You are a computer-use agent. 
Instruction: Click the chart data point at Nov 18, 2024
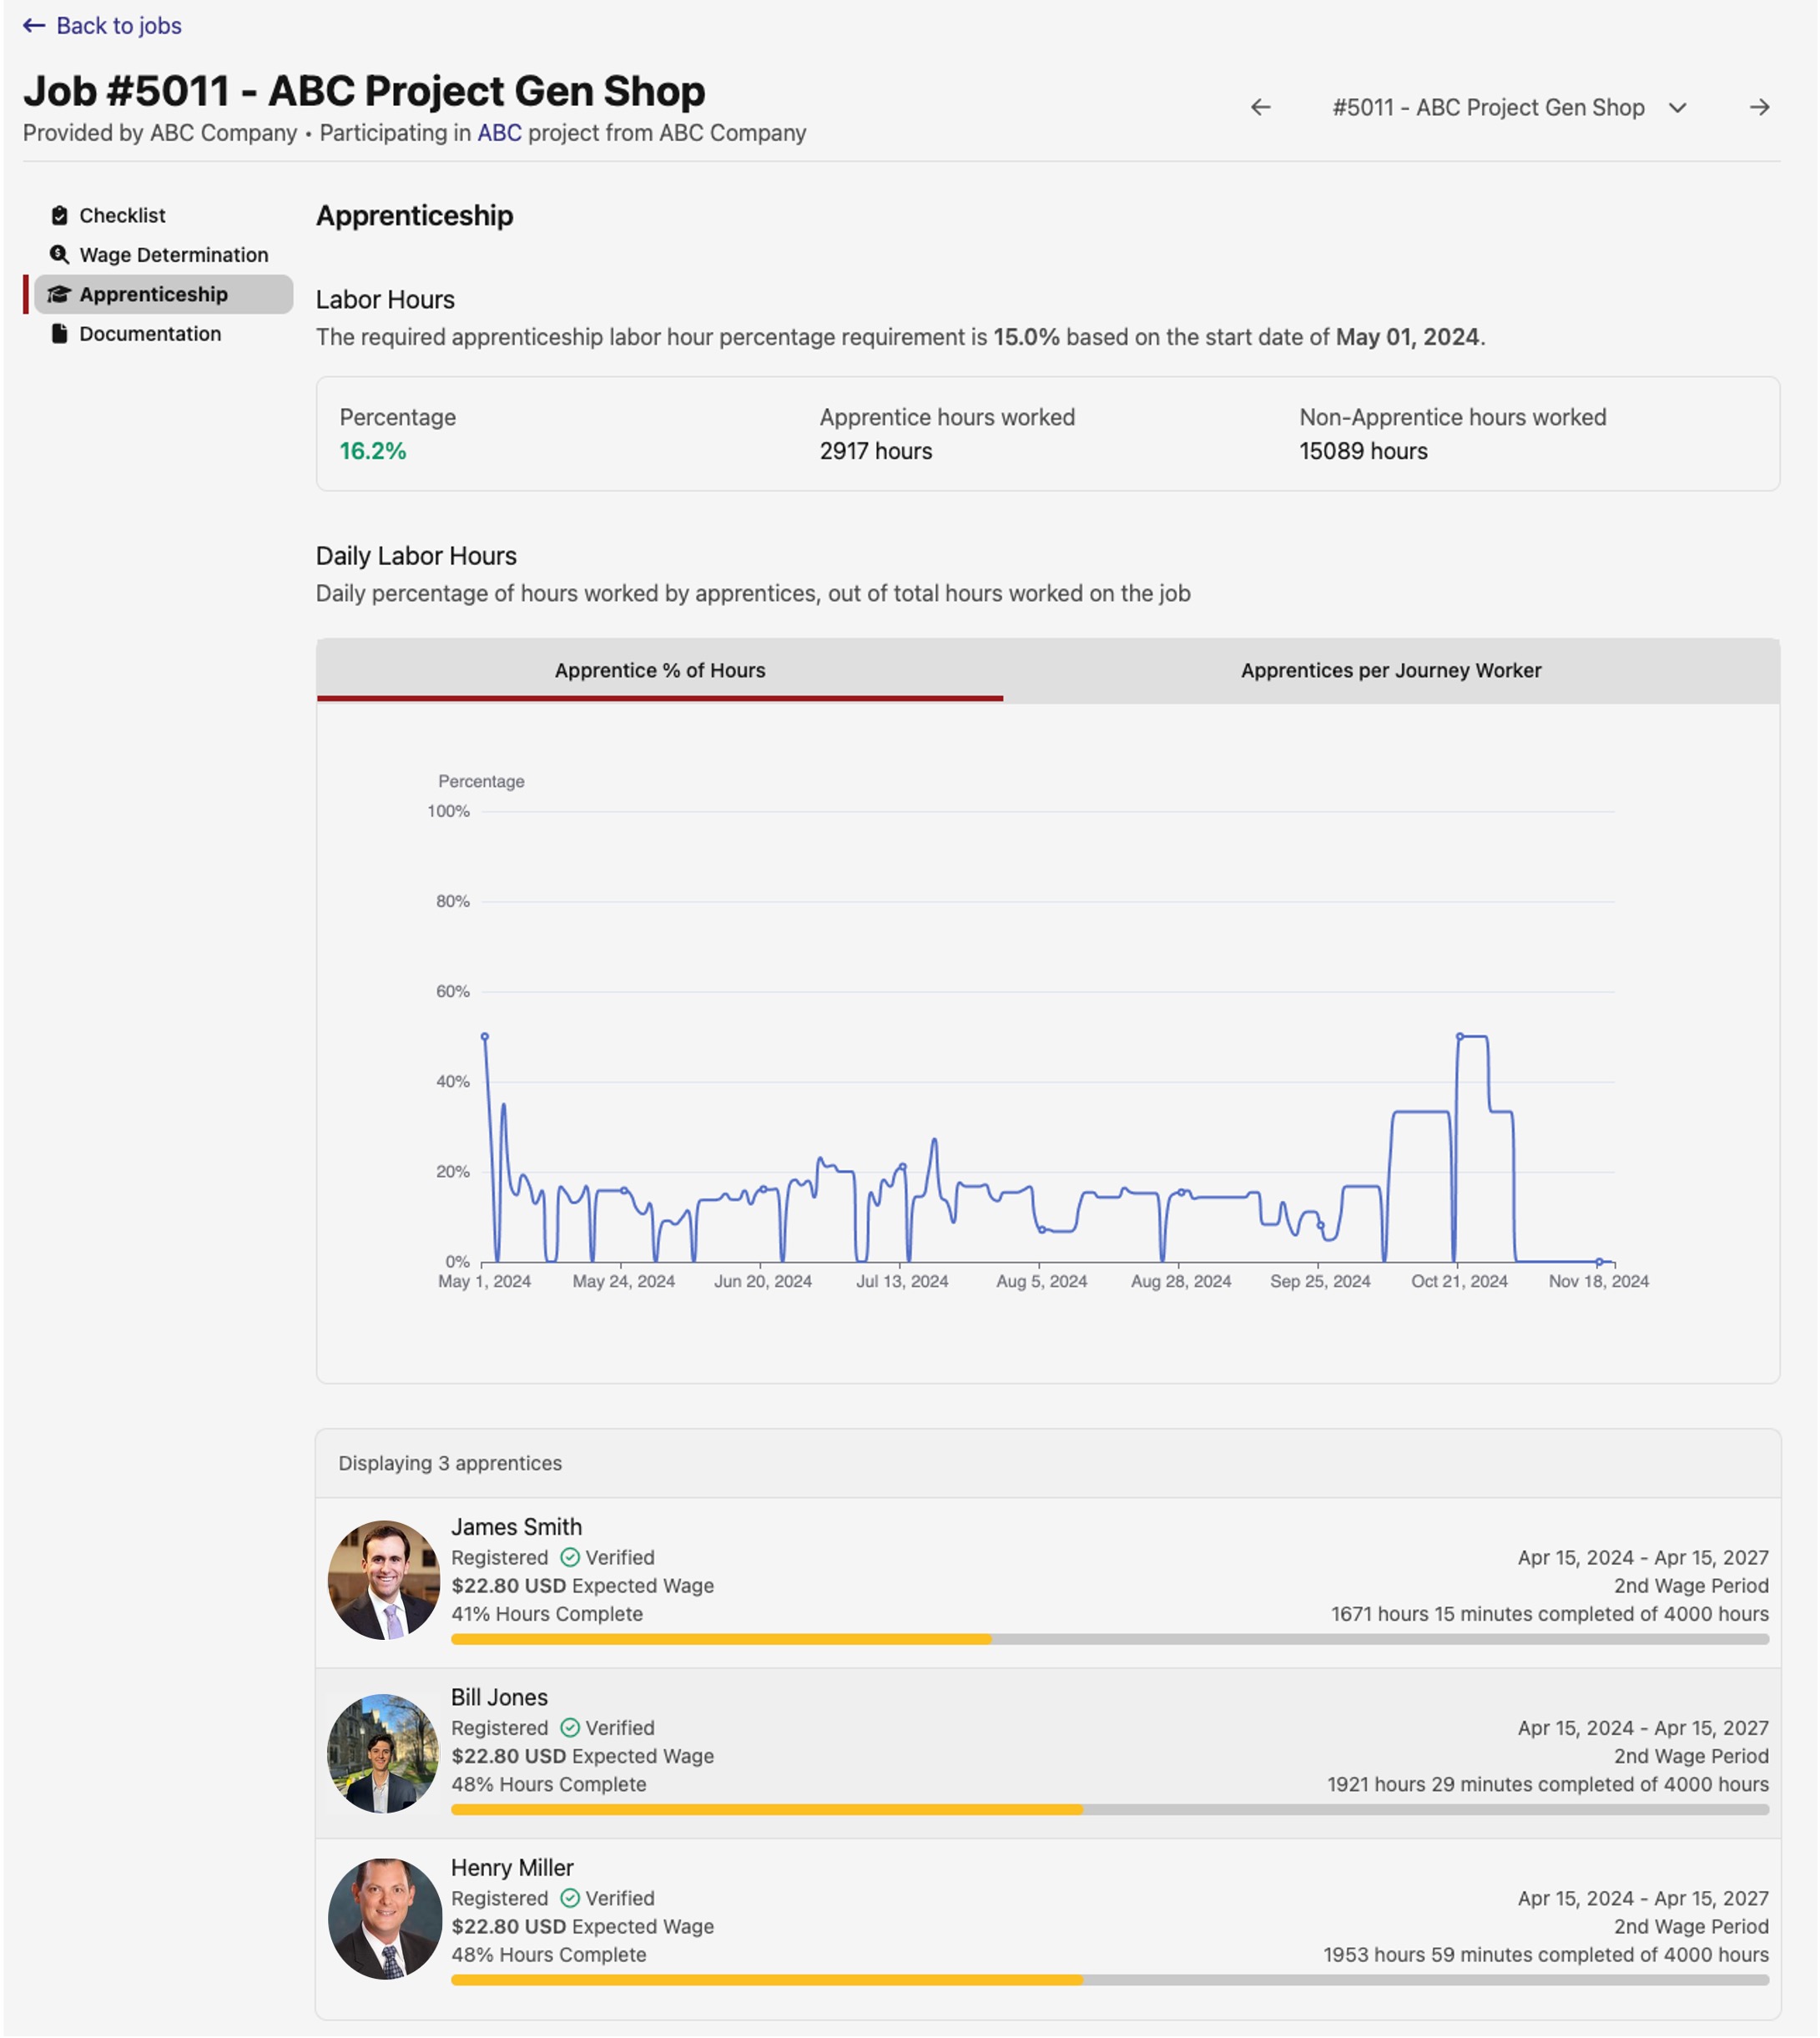point(1599,1262)
